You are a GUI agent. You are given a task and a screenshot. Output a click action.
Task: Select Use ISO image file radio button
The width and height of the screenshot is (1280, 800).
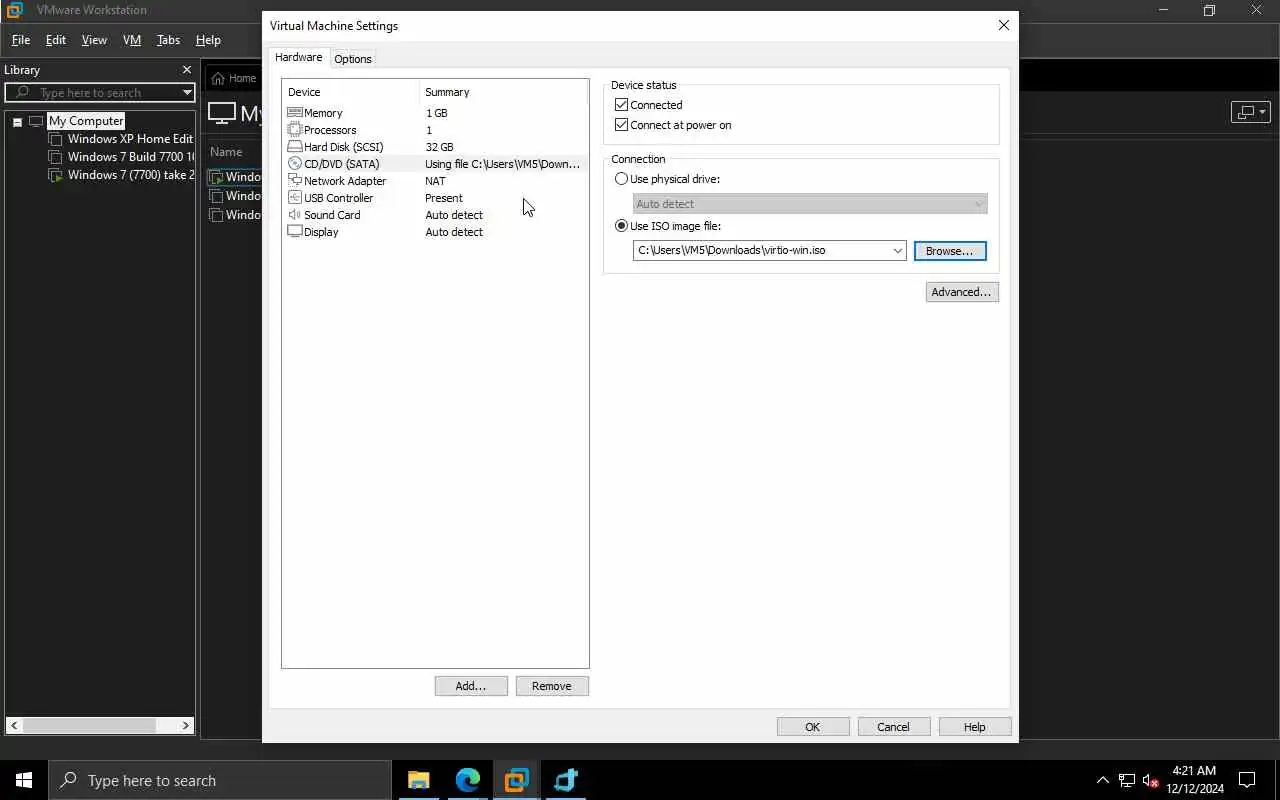(622, 226)
